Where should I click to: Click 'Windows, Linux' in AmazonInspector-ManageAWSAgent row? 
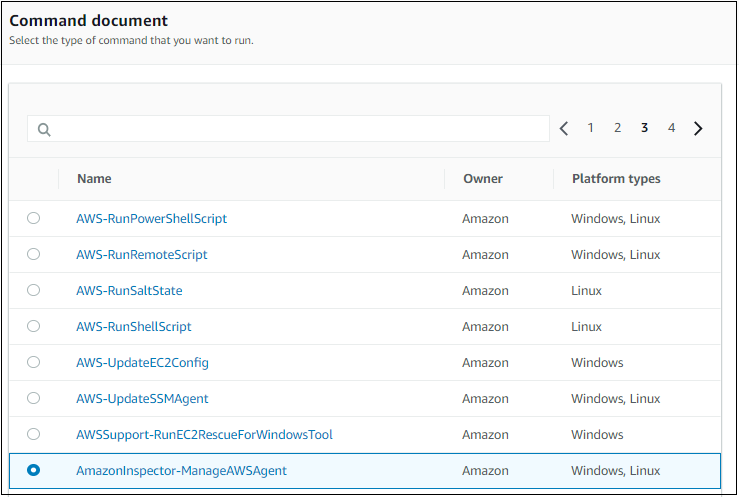pos(616,471)
